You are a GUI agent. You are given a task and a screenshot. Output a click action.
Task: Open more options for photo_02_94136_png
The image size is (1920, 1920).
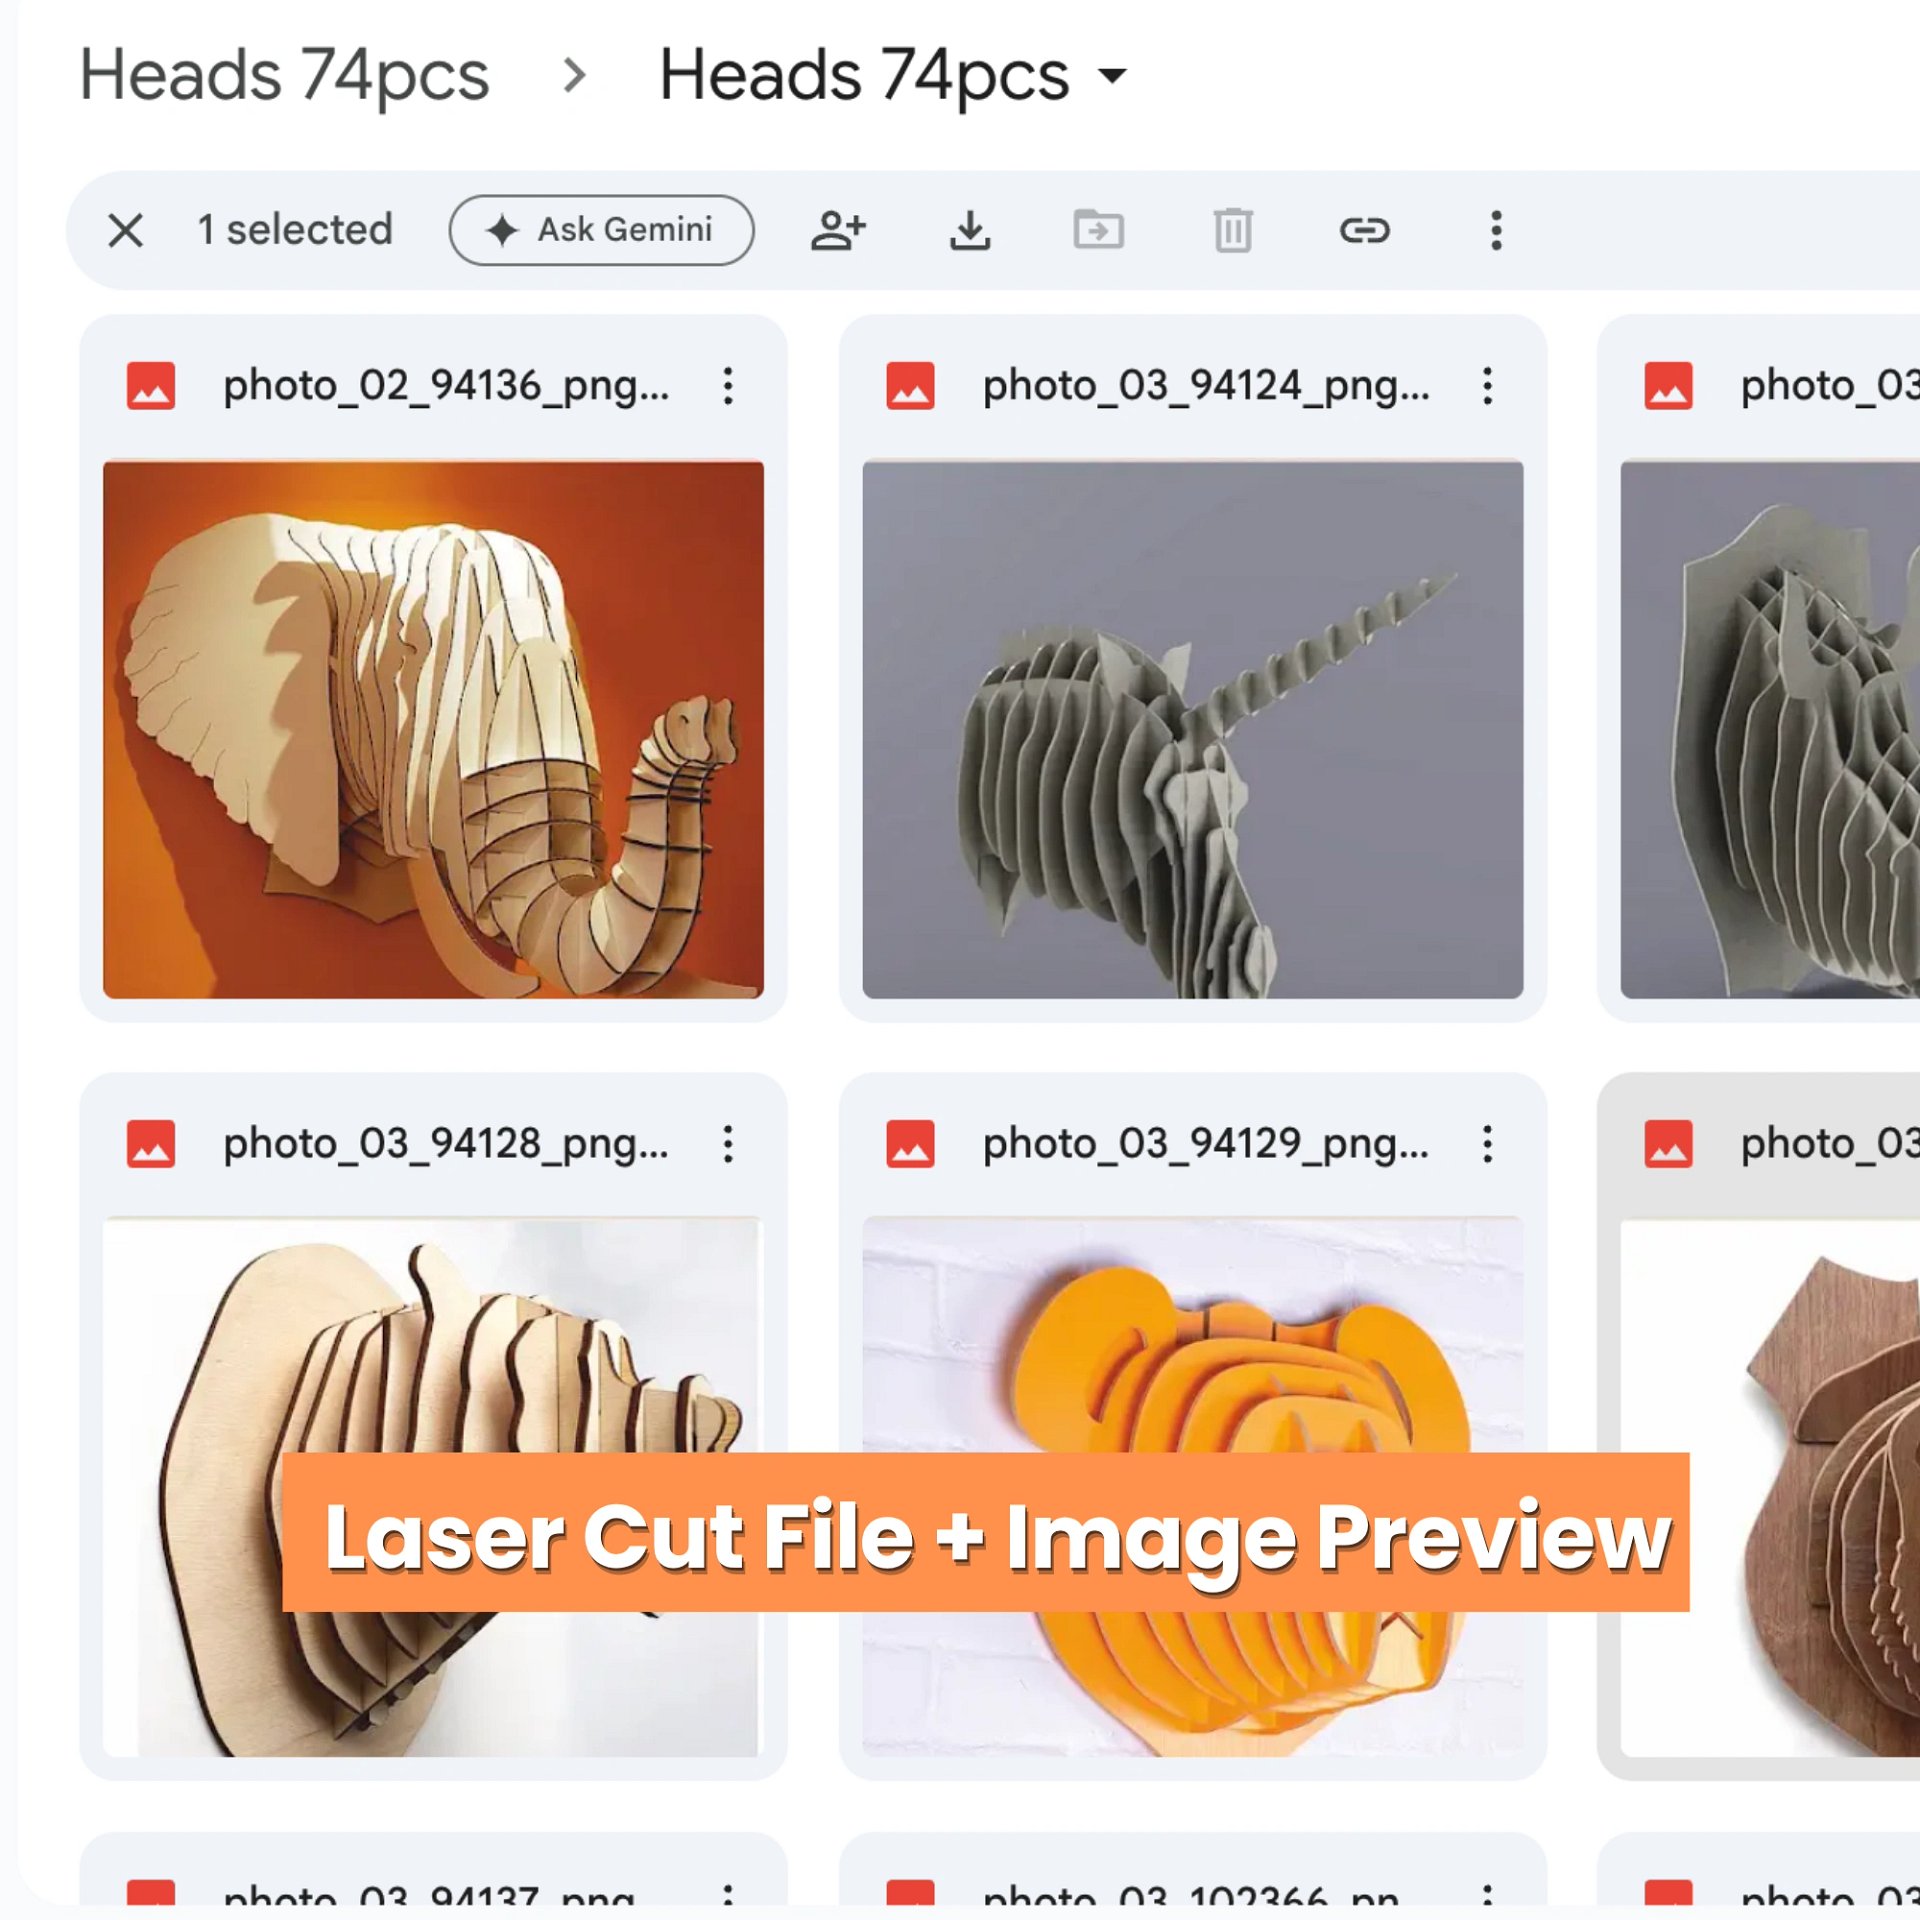pos(728,386)
